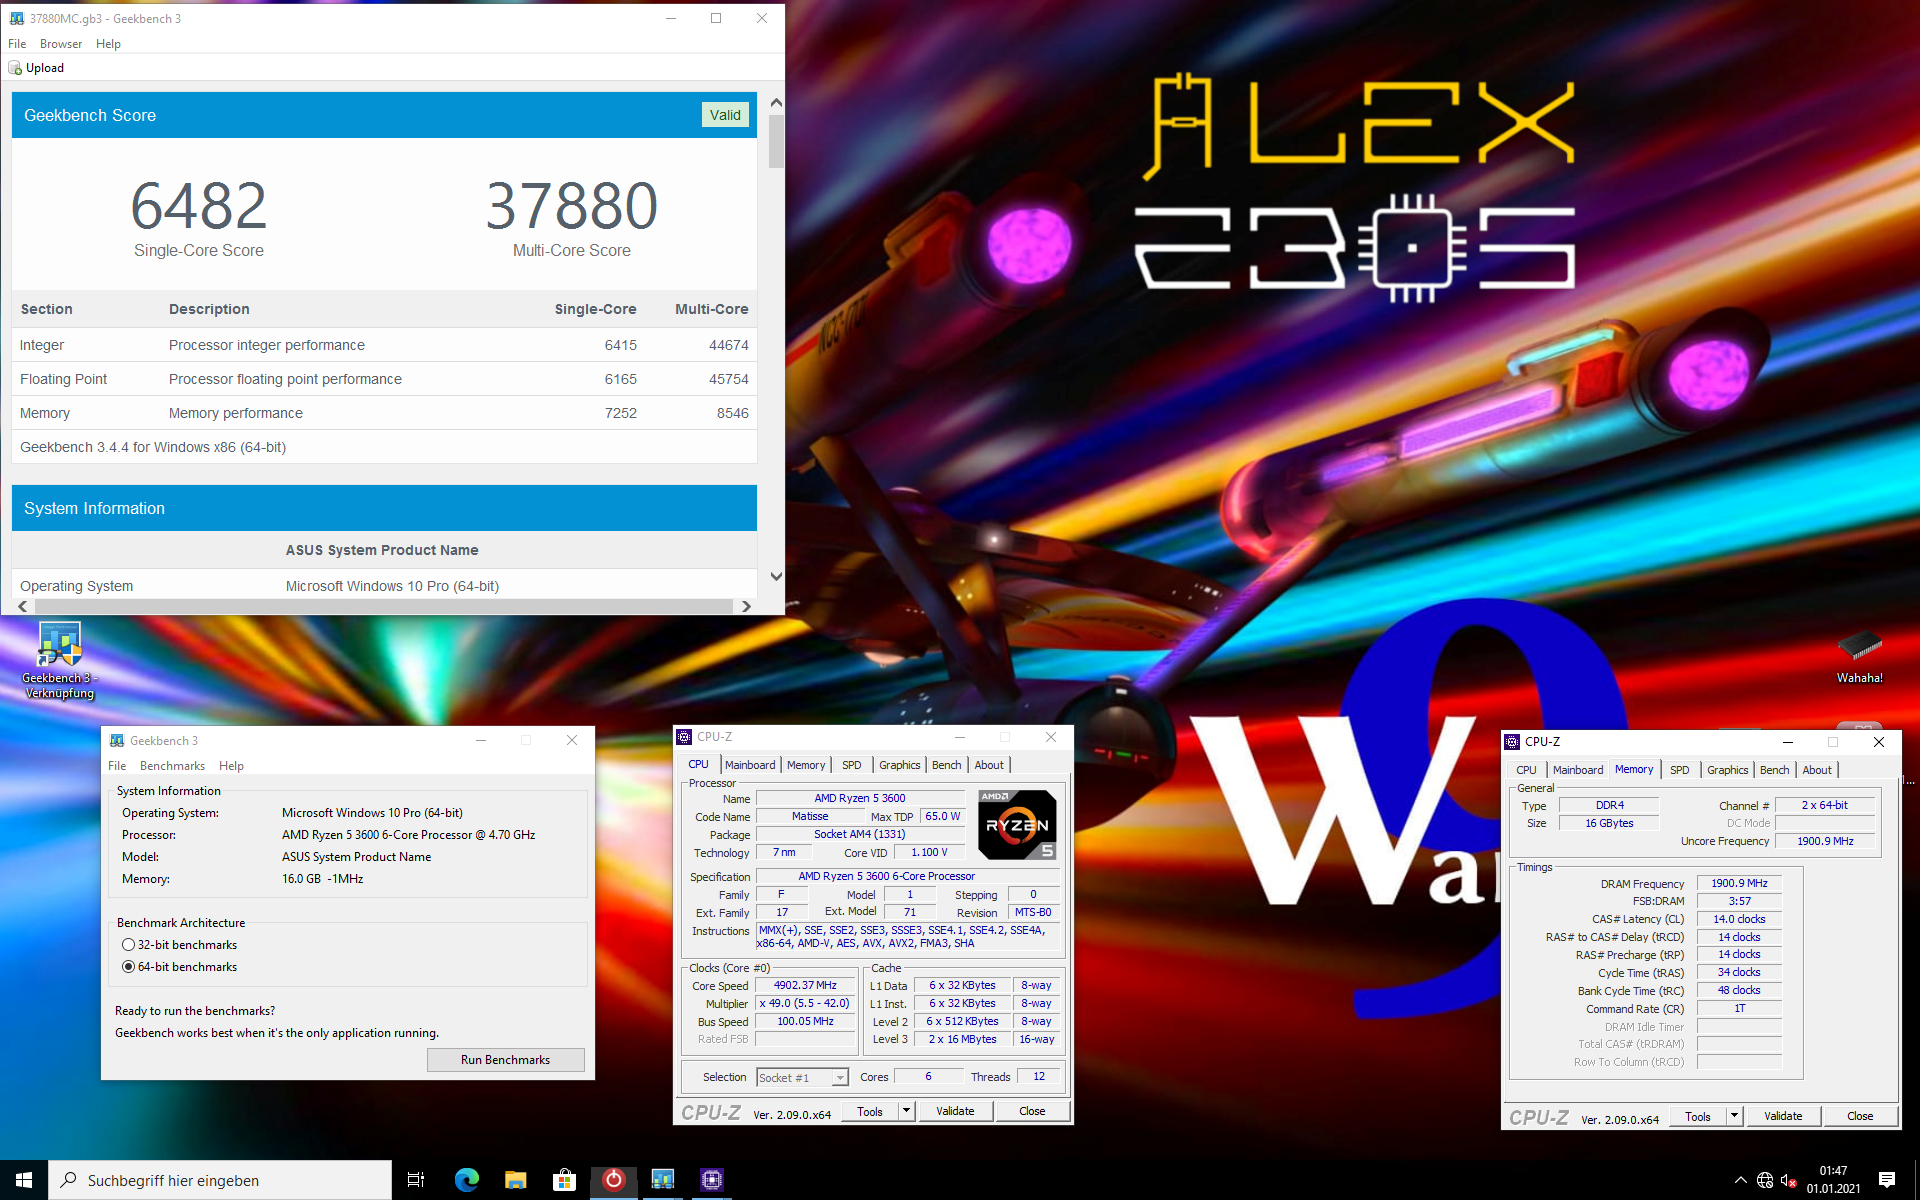This screenshot has height=1200, width=1920.
Task: Click scroll right arrow in Geekbench results
Action: (746, 606)
